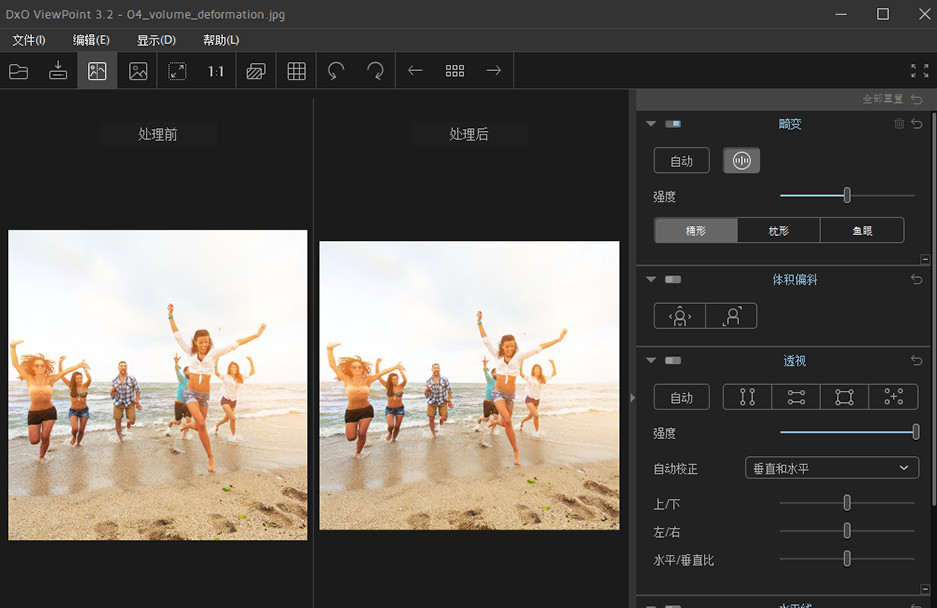Choose the eight-point perspective tool
937x608 pixels.
[x=893, y=397]
